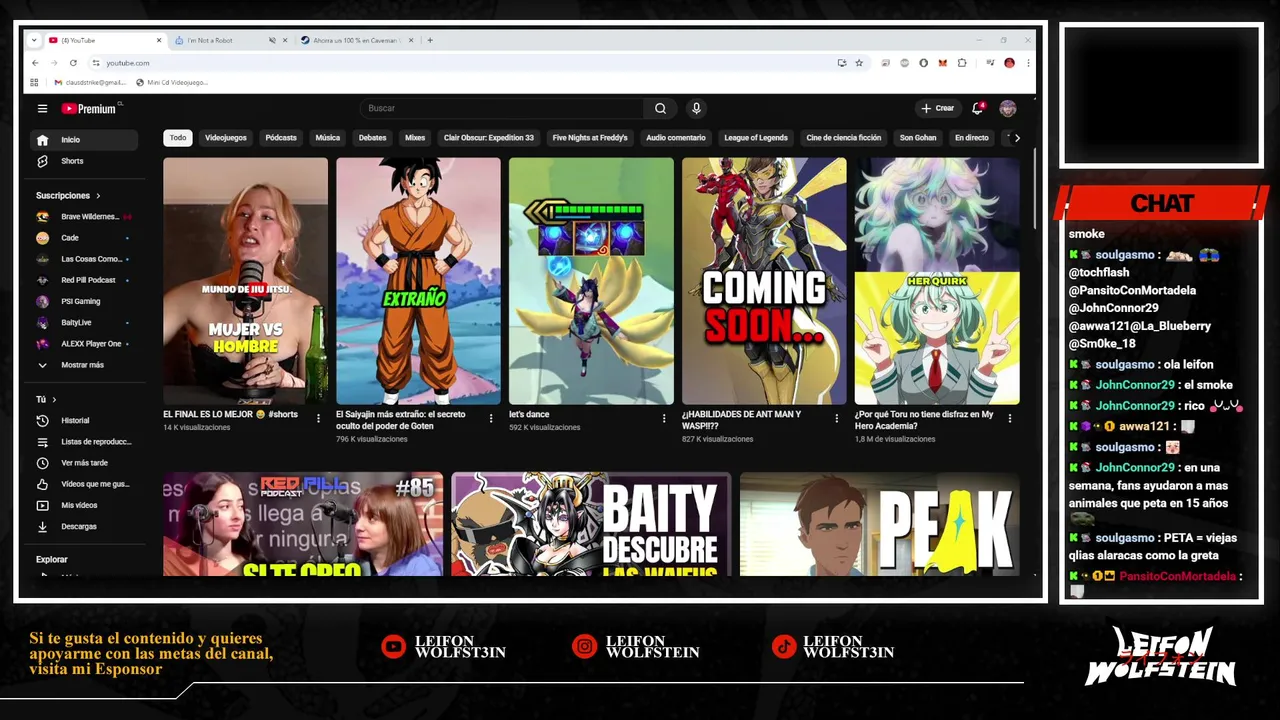This screenshot has height=720, width=1280.
Task: Open Cade channel subscription
Action: pyautogui.click(x=84, y=238)
